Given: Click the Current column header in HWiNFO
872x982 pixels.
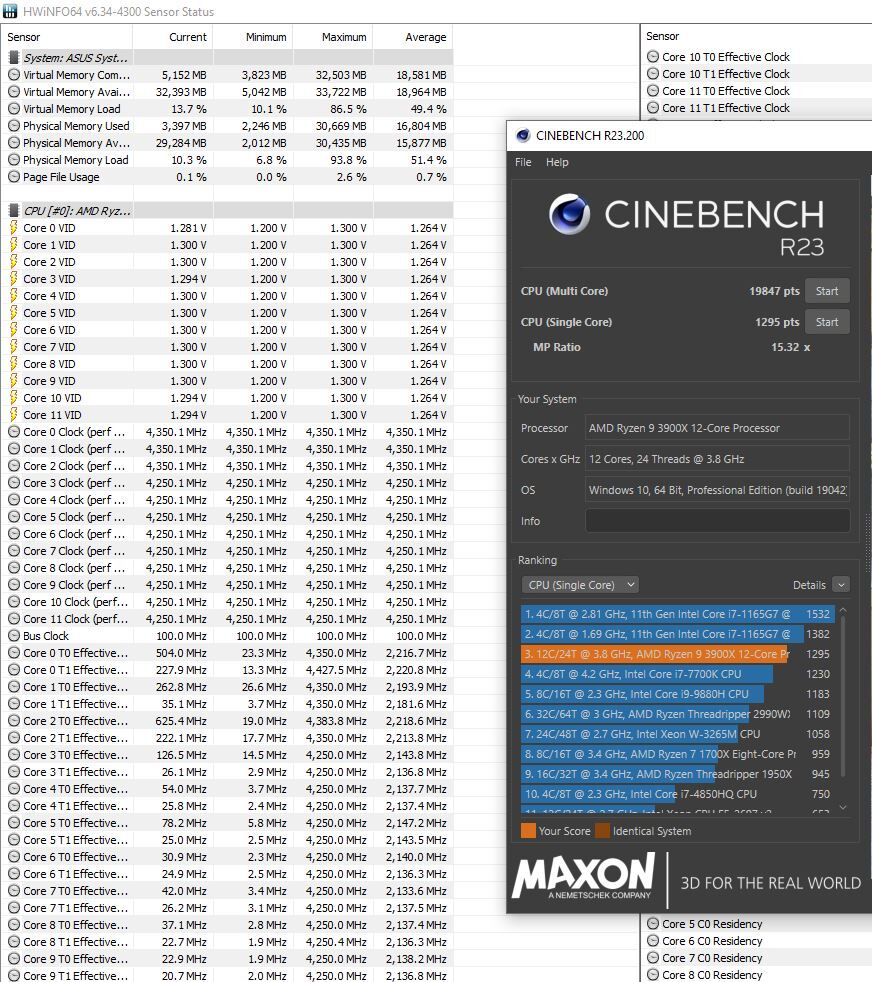Looking at the screenshot, I should [x=173, y=37].
